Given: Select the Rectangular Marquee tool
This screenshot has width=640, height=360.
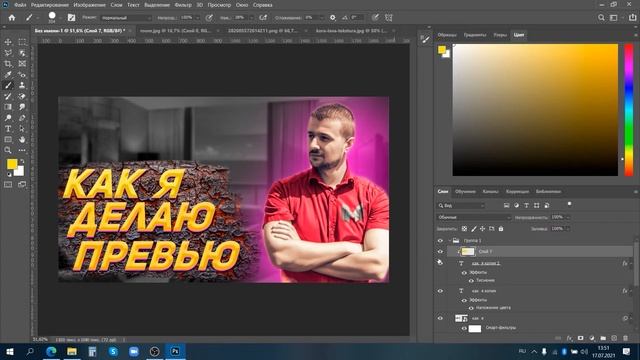Looking at the screenshot, I should point(22,42).
